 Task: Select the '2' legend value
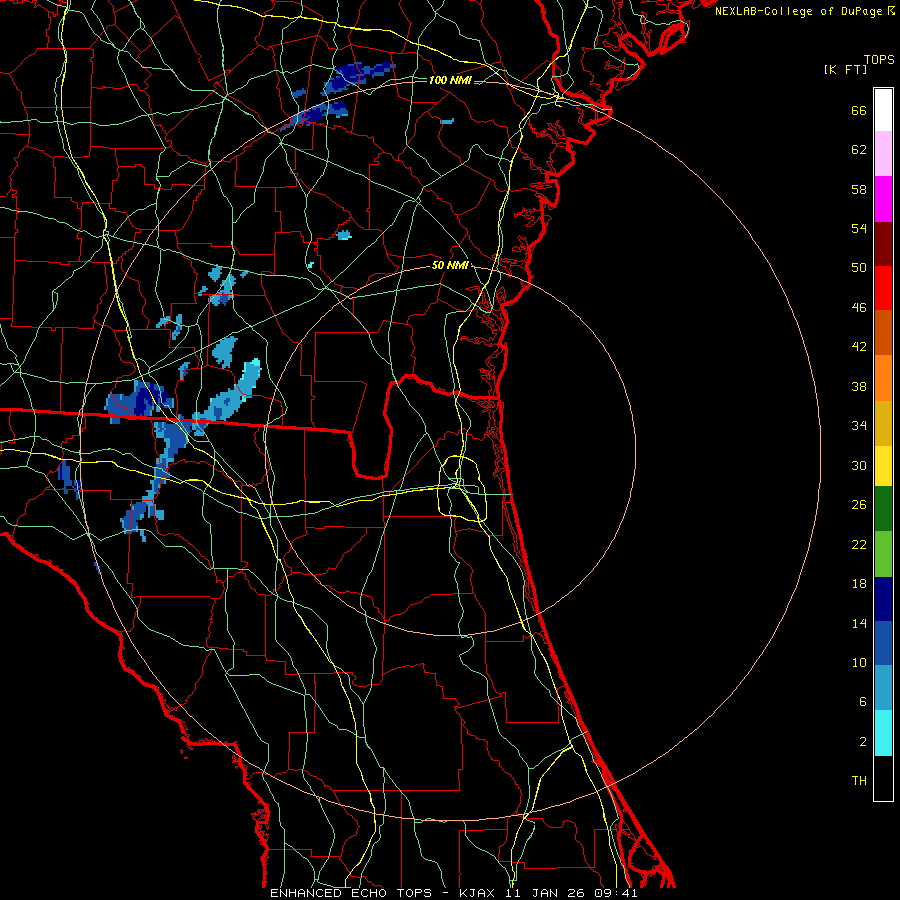(x=863, y=742)
